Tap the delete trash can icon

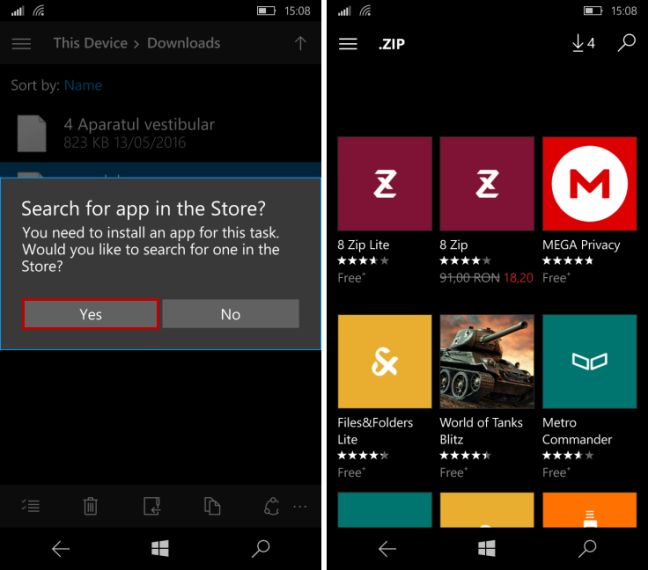click(x=90, y=506)
